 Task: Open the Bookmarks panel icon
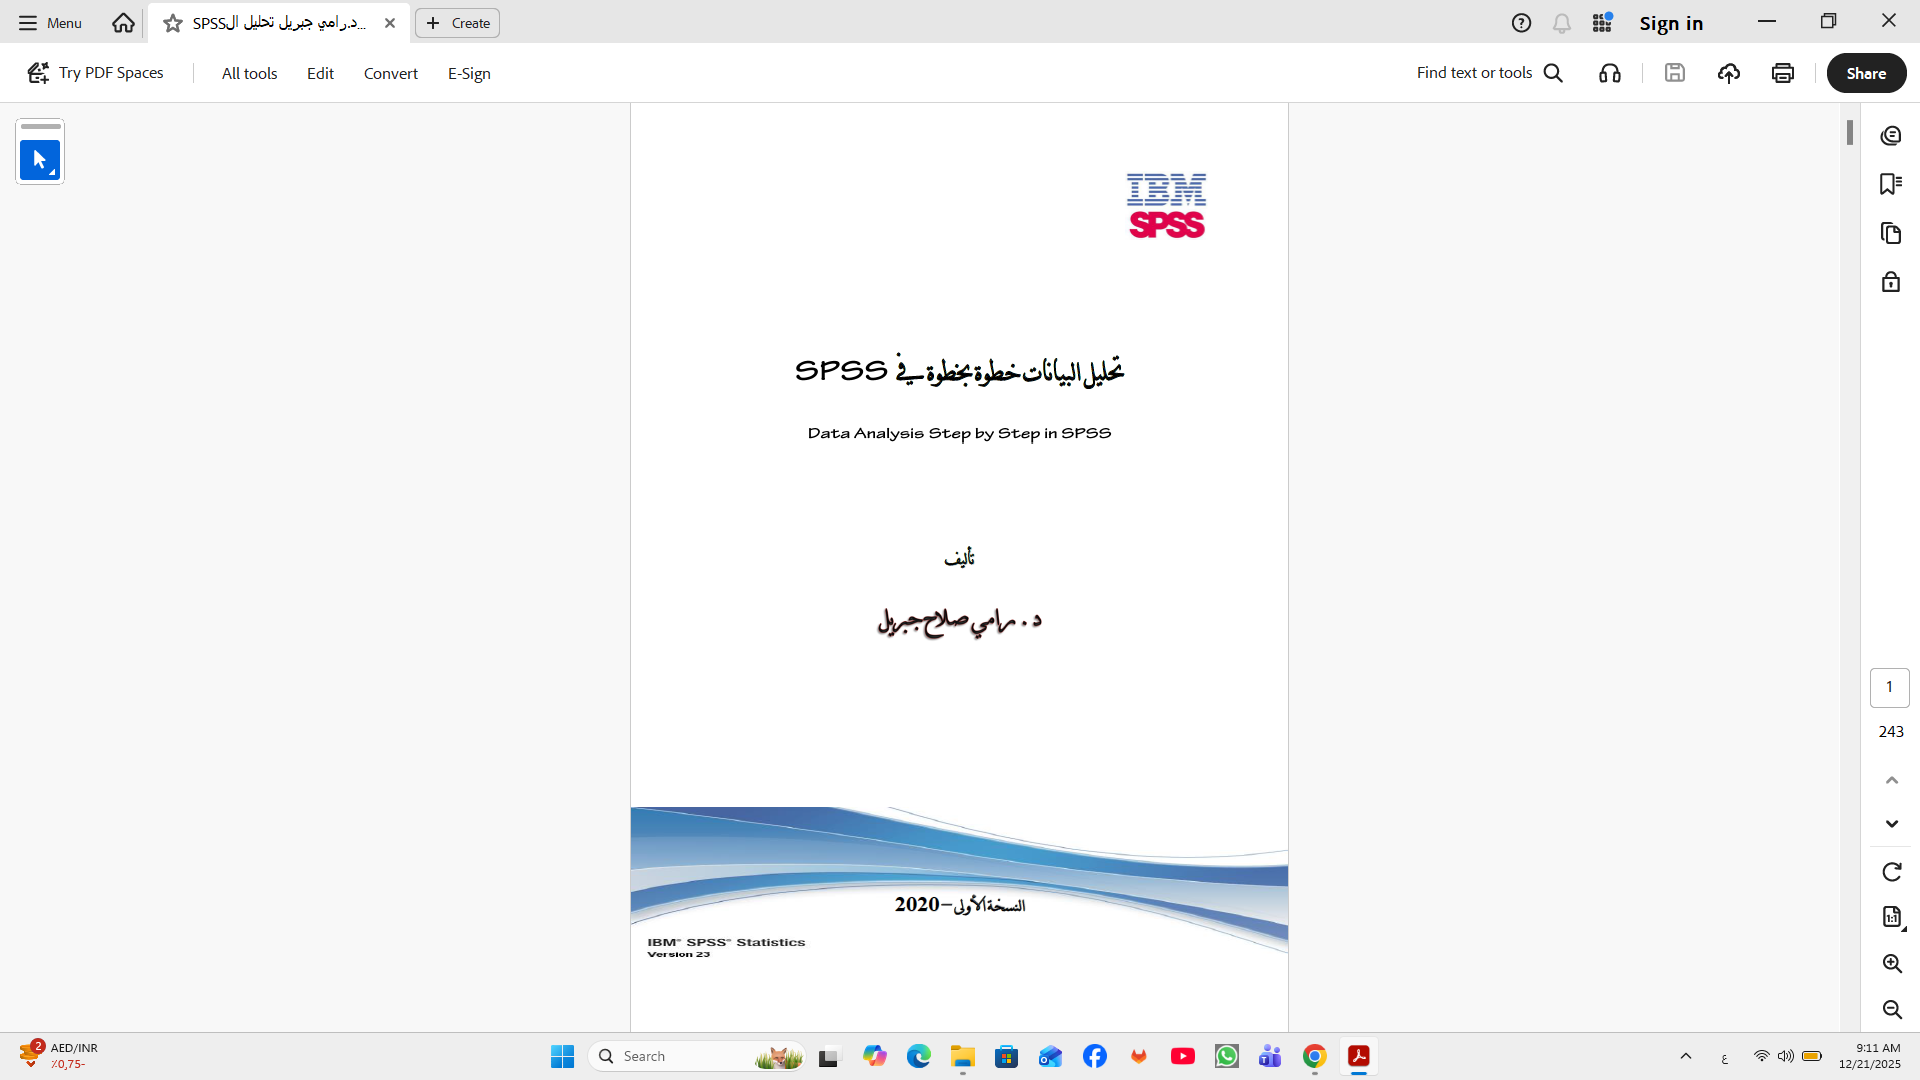1891,184
